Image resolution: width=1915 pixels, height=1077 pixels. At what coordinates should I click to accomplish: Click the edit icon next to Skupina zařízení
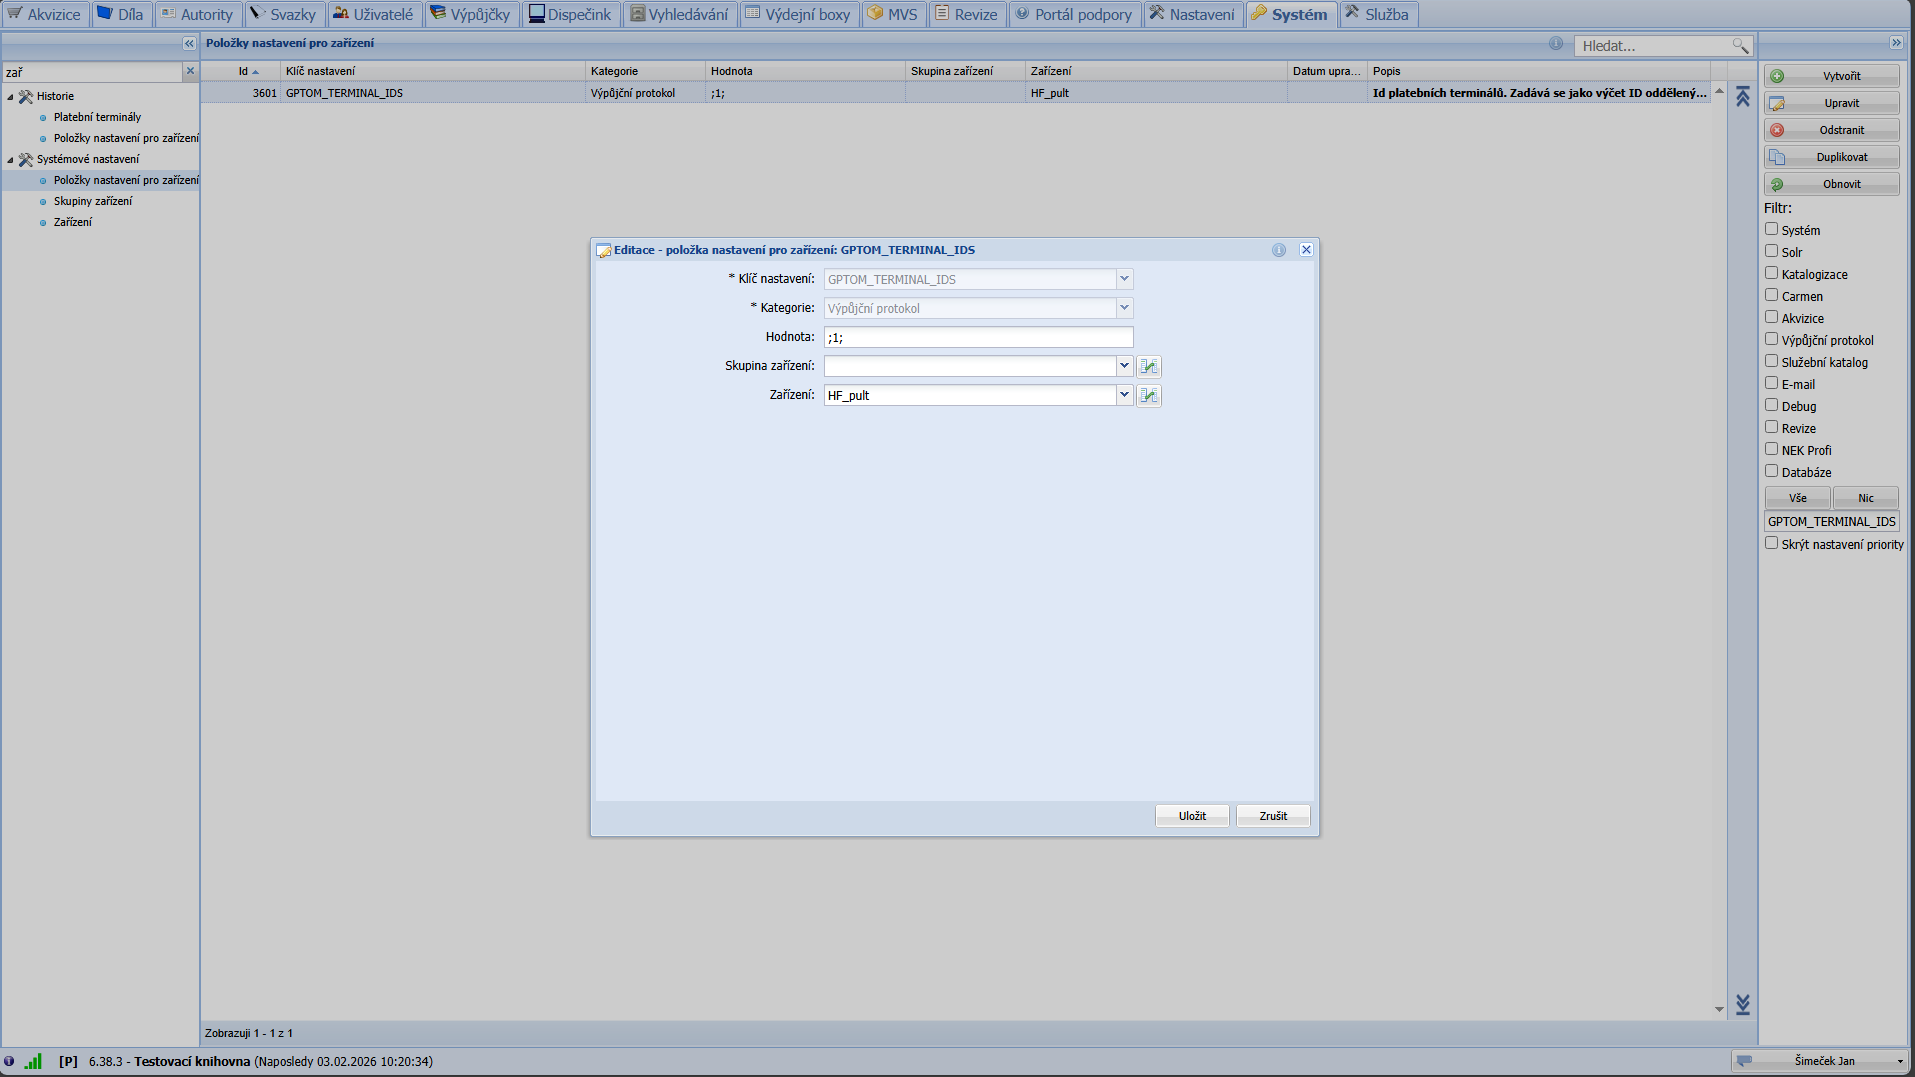(x=1149, y=367)
